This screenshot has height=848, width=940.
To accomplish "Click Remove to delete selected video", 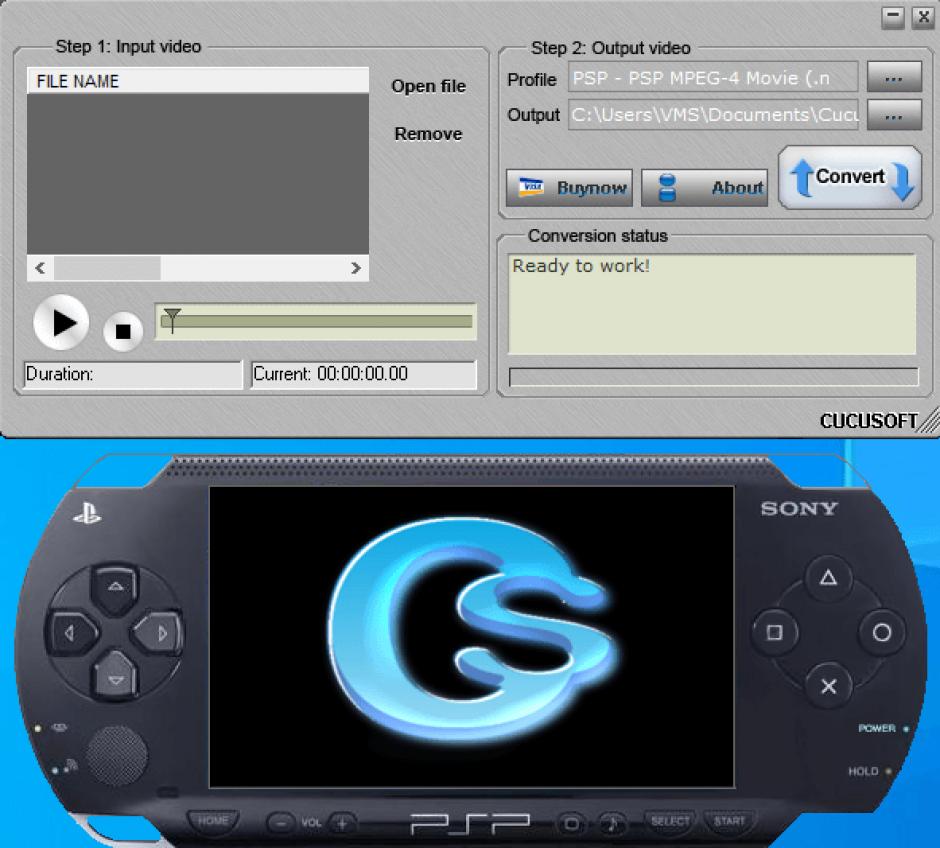I will point(428,134).
